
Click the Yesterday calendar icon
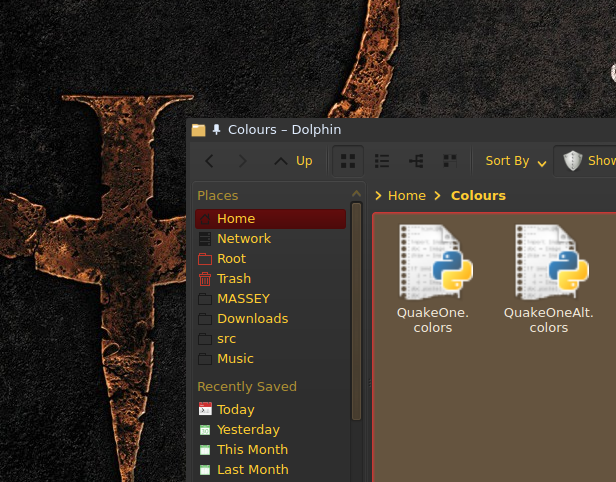pyautogui.click(x=205, y=430)
